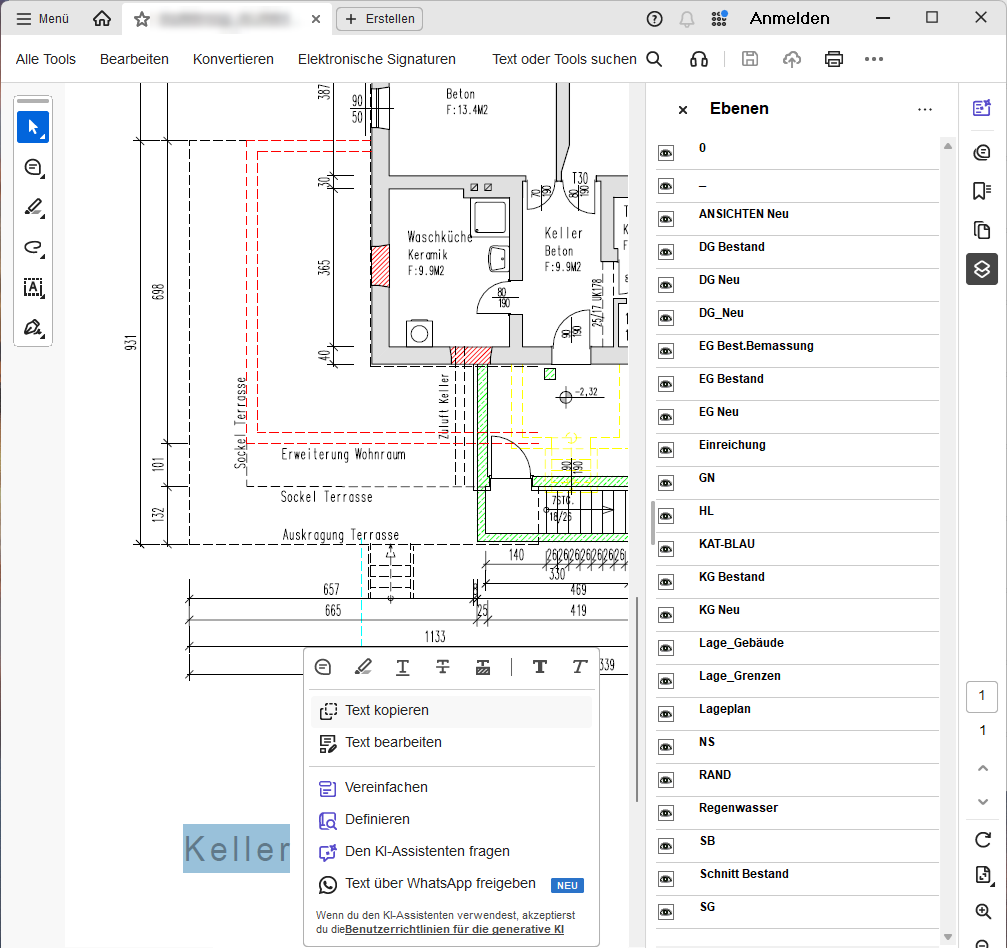Viewport: 1007px width, 948px height.
Task: Open notifications bell
Action: 687,19
